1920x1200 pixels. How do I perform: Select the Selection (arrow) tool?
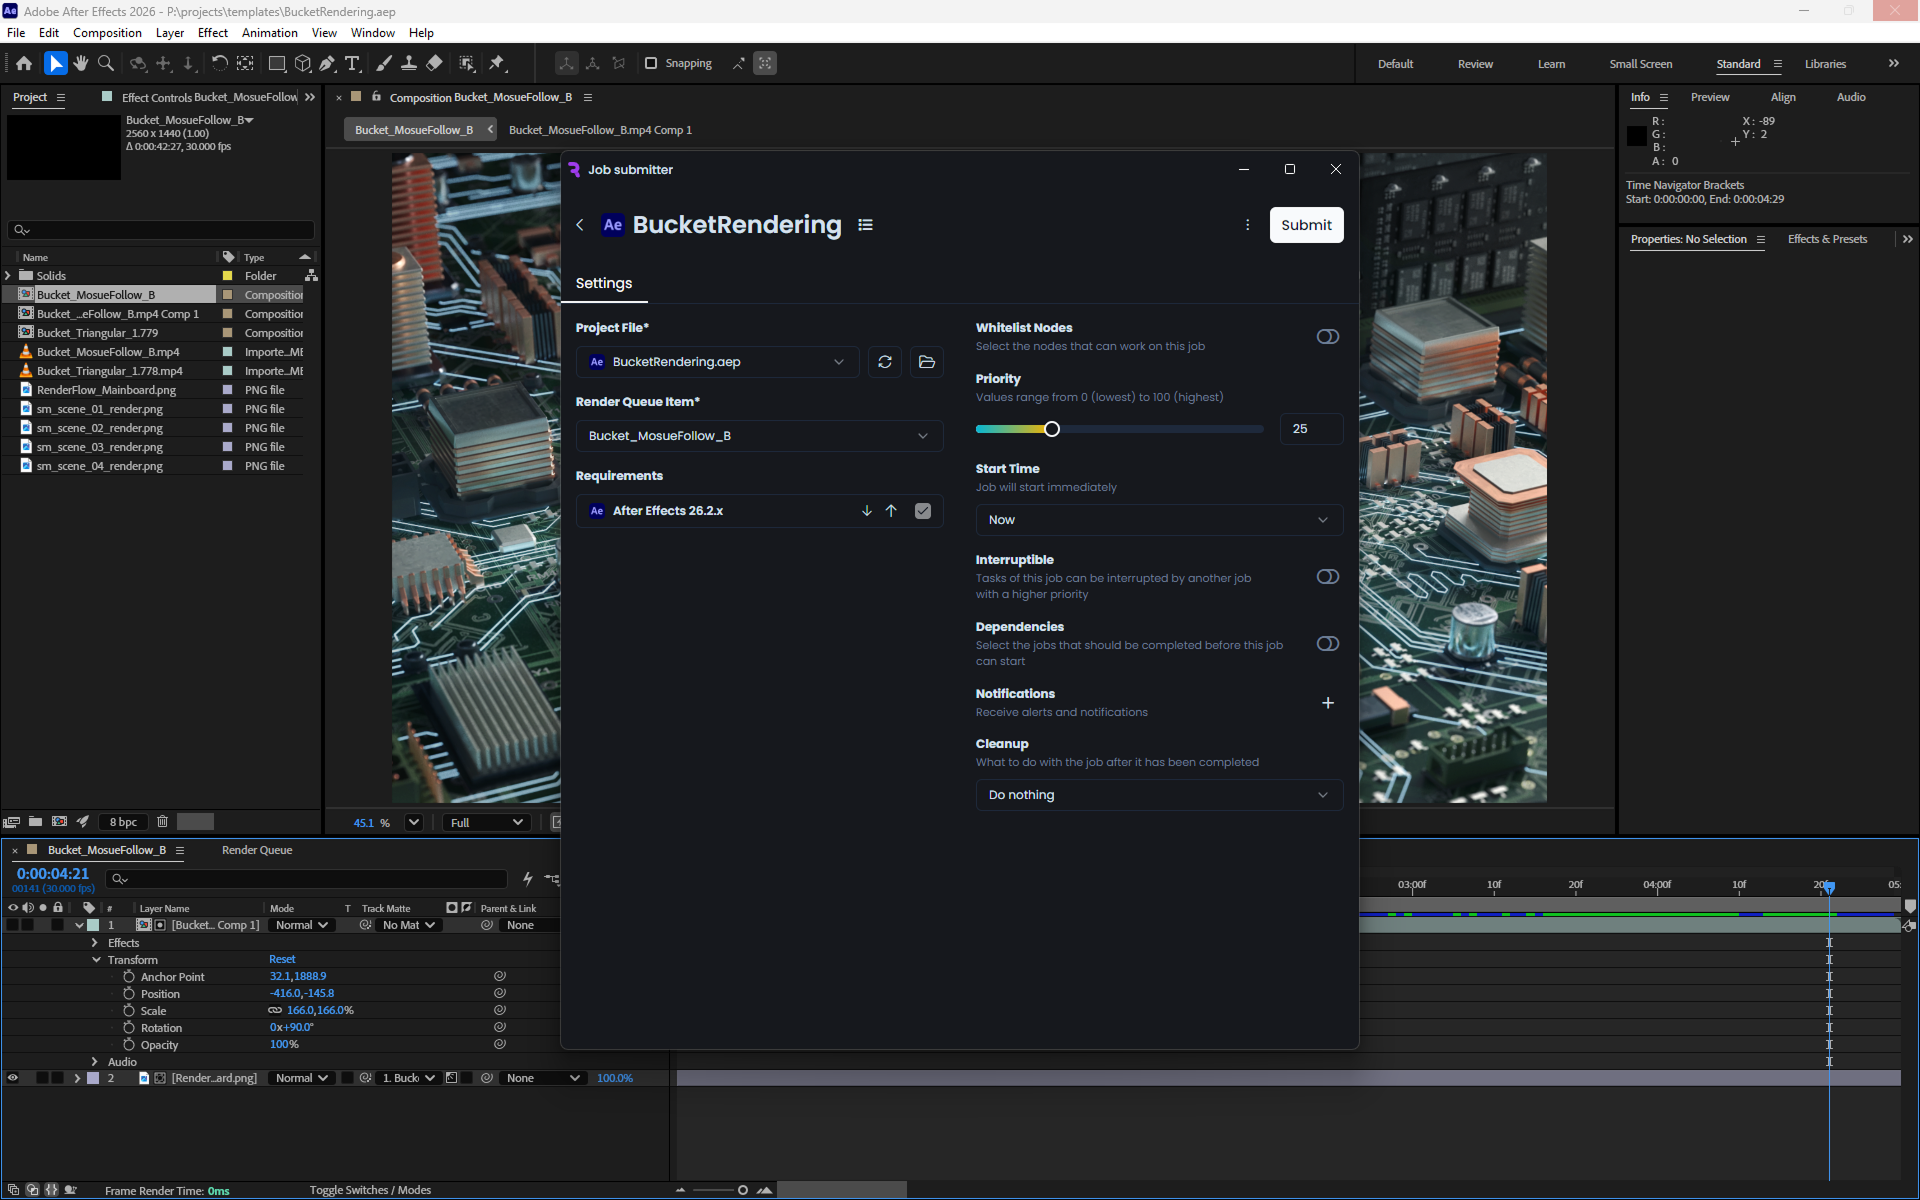(x=55, y=63)
